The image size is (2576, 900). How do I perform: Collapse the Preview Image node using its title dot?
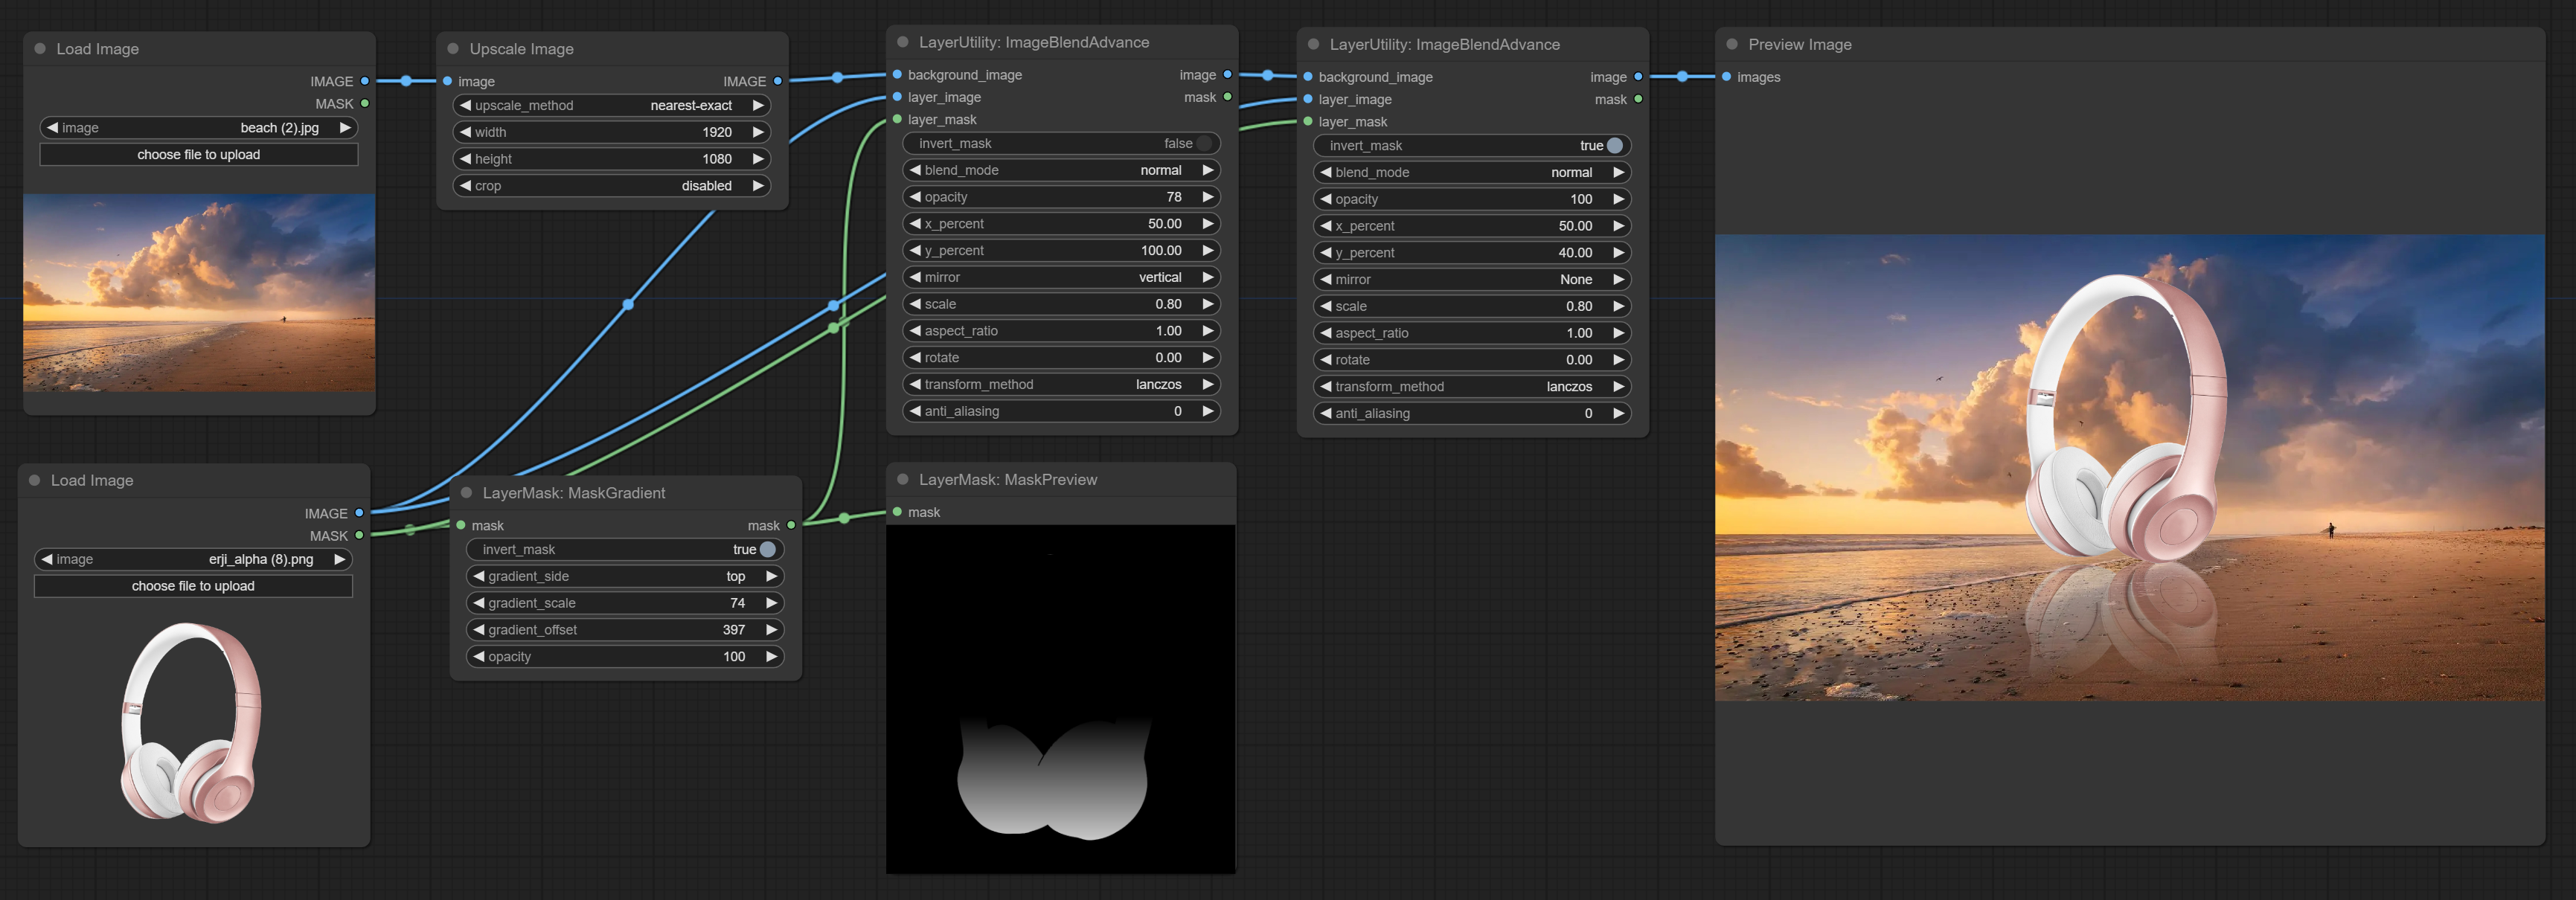(x=1732, y=44)
